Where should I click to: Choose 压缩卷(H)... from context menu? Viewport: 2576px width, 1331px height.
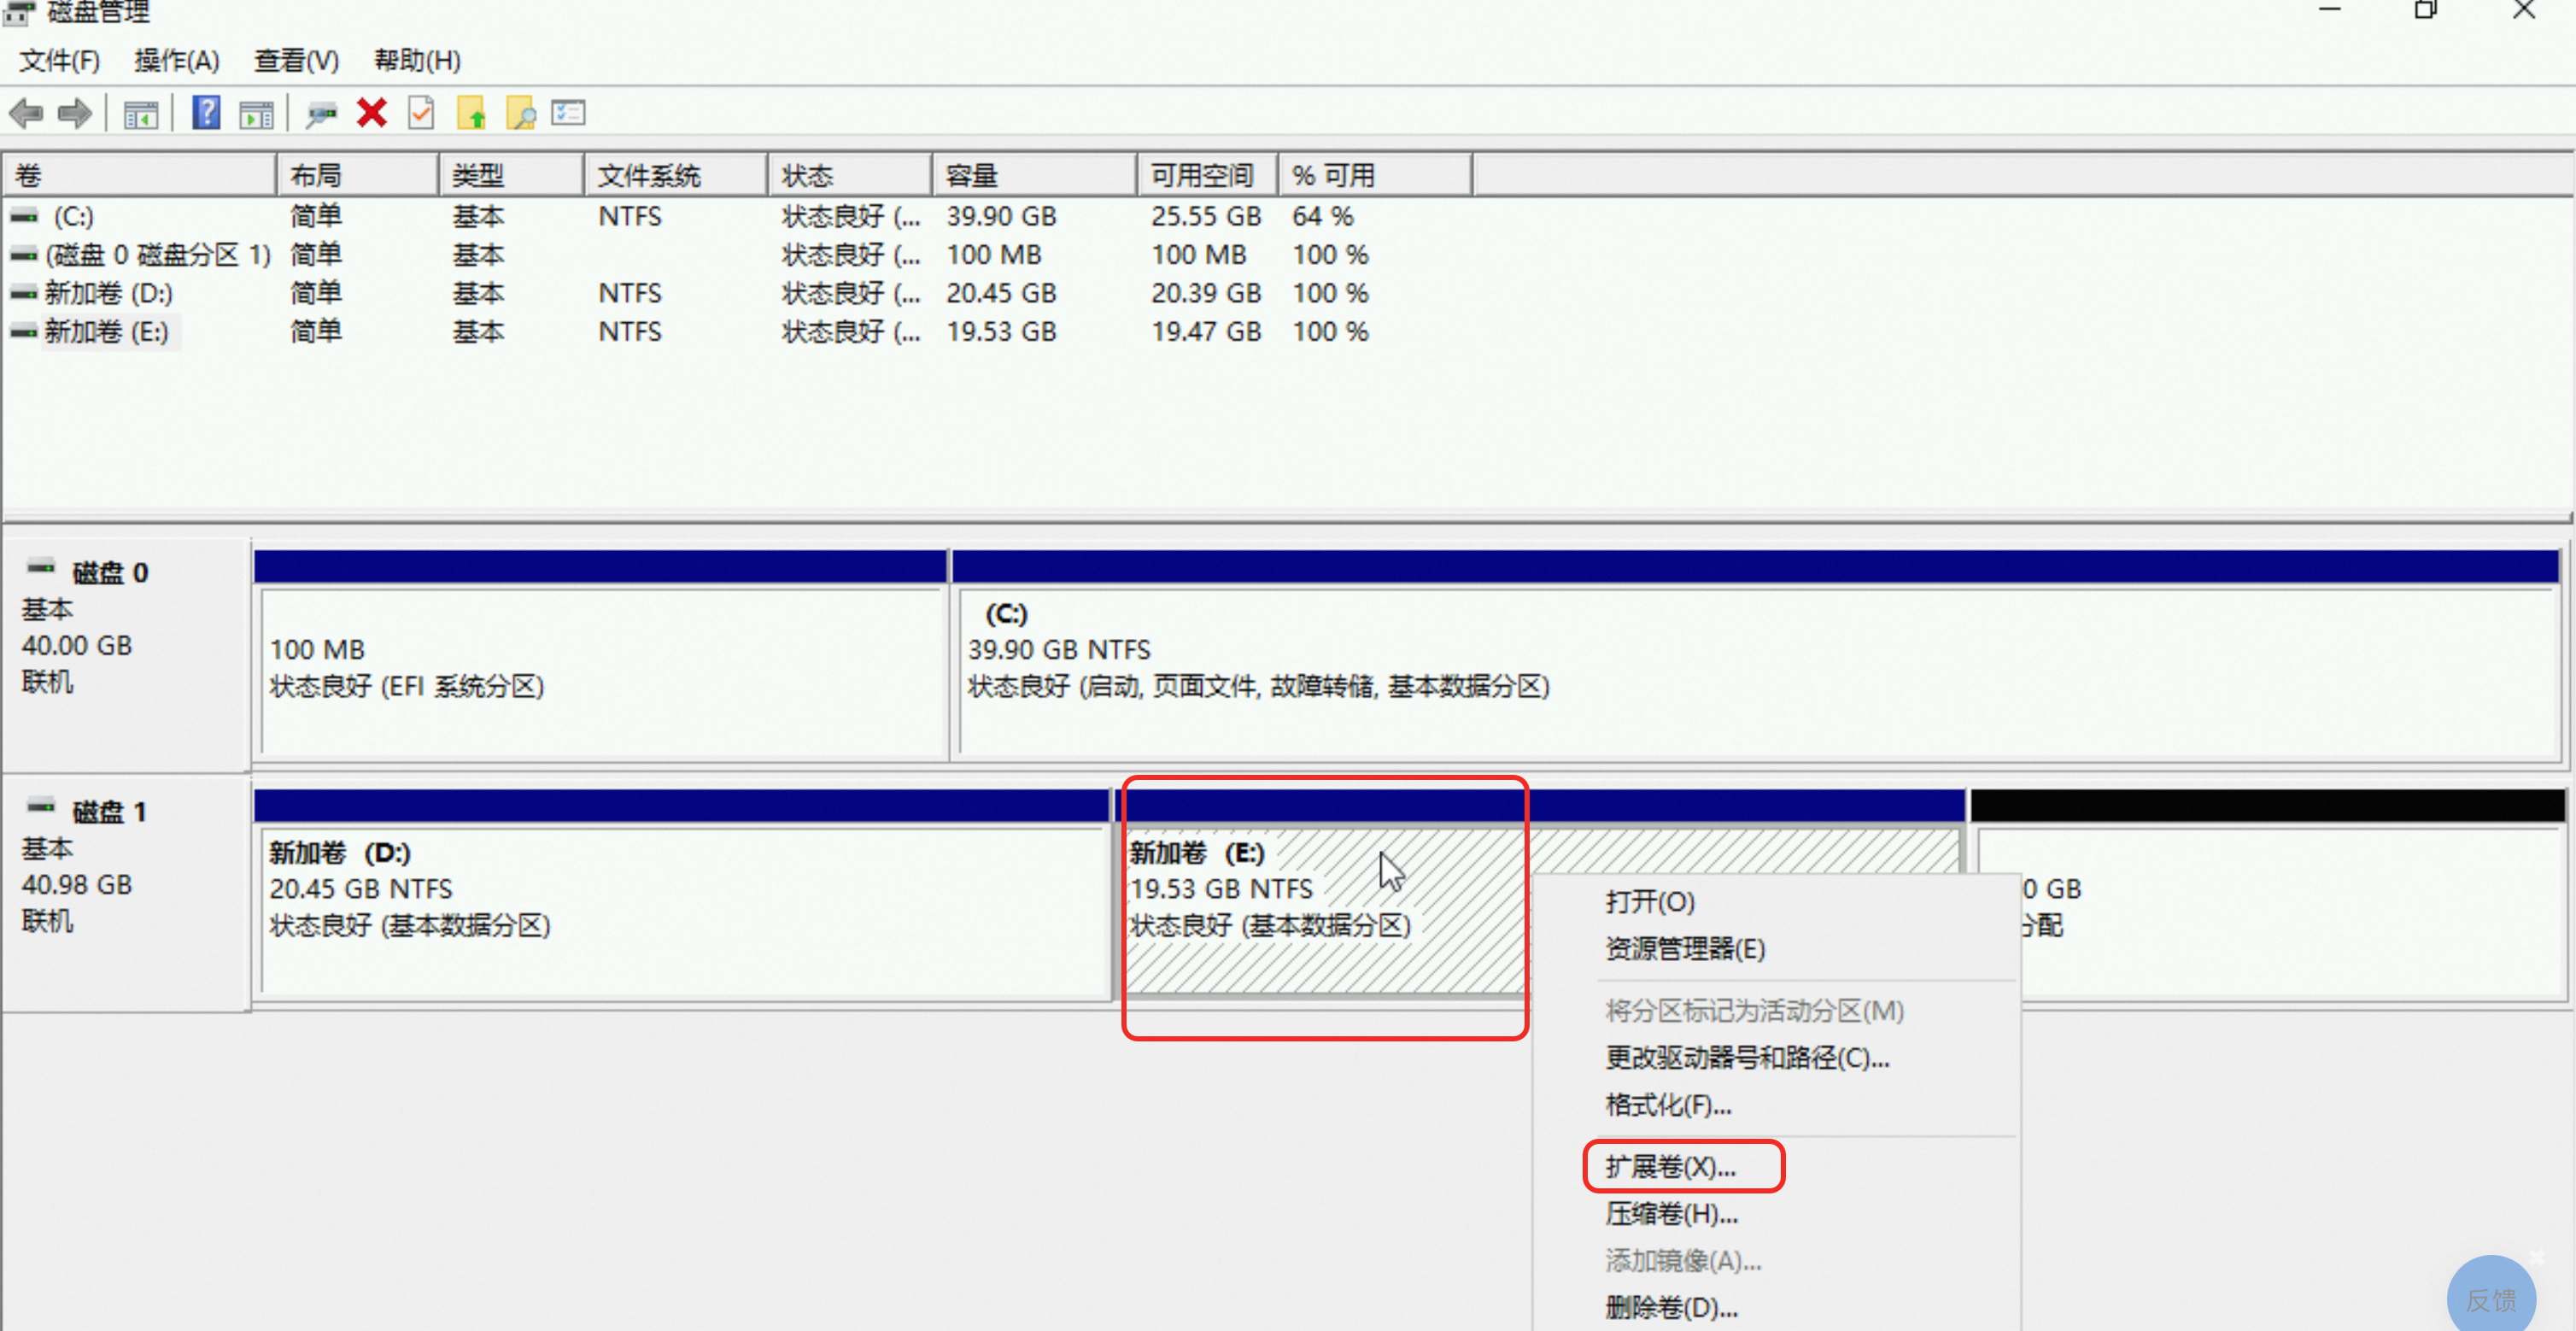click(1671, 1214)
